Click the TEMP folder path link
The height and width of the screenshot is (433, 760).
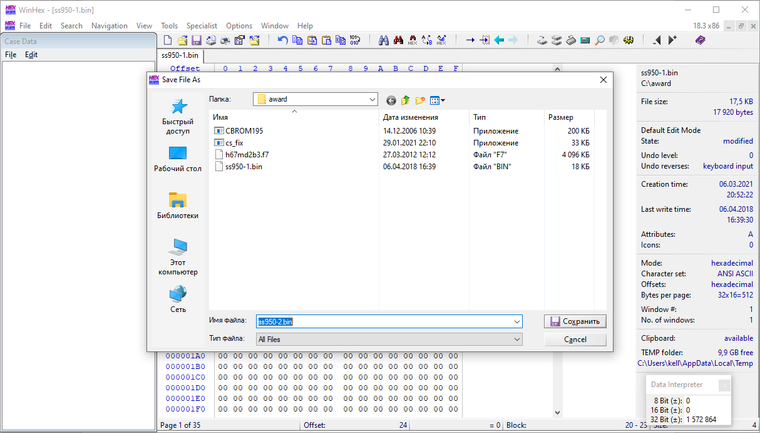(x=695, y=363)
